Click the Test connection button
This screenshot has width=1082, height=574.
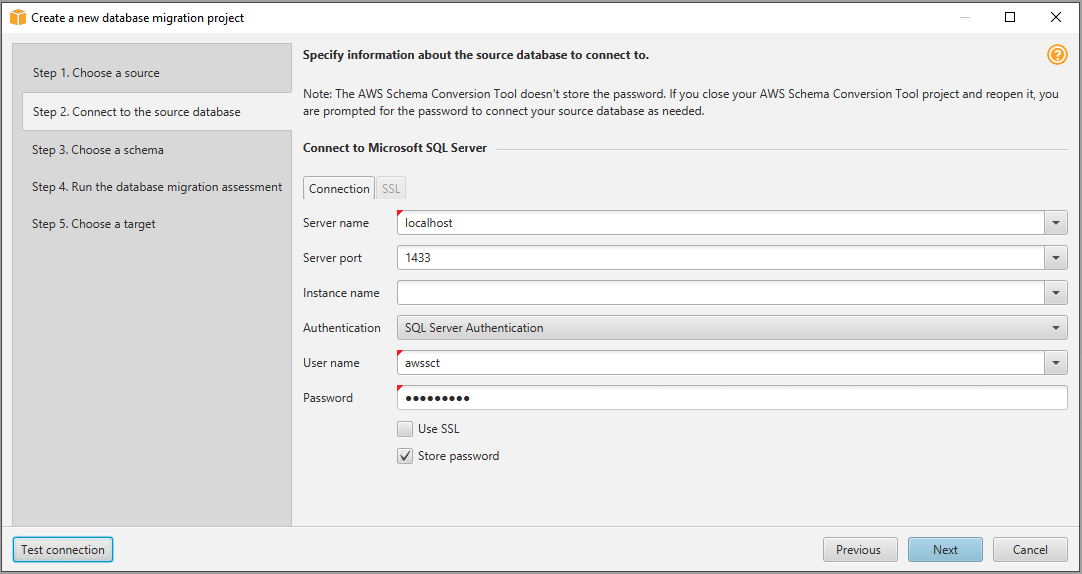63,550
